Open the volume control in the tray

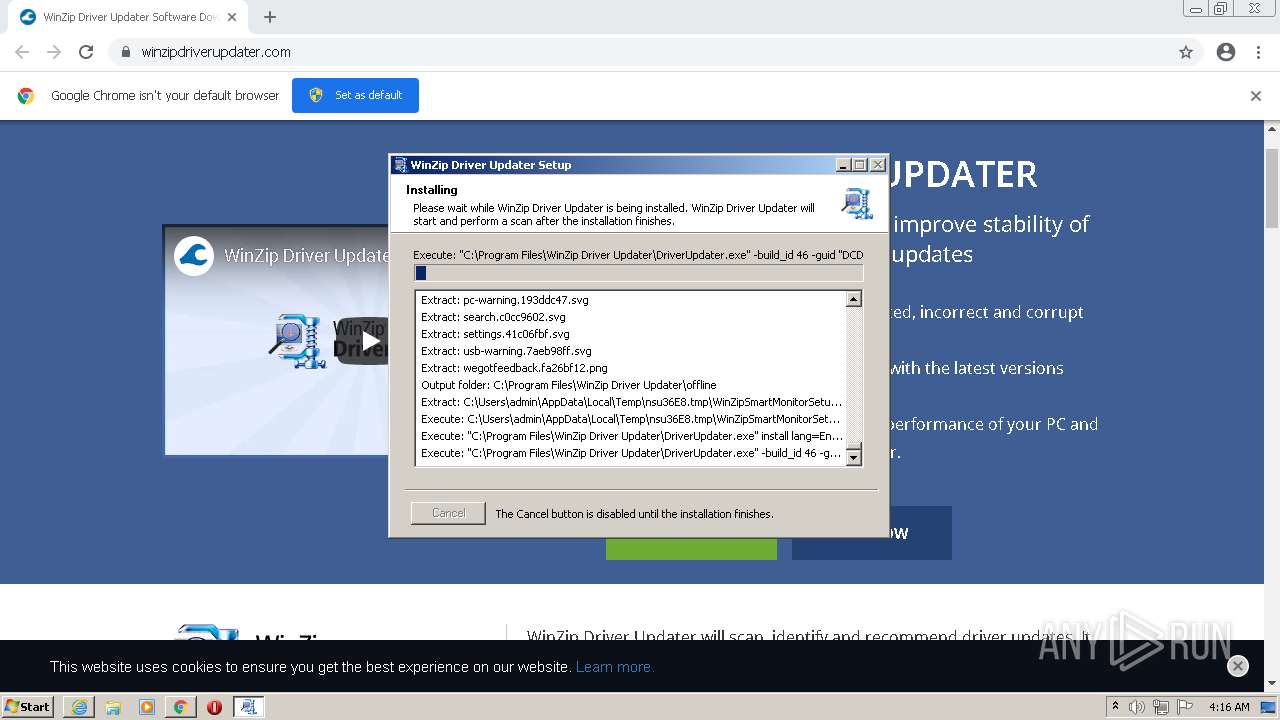1137,707
